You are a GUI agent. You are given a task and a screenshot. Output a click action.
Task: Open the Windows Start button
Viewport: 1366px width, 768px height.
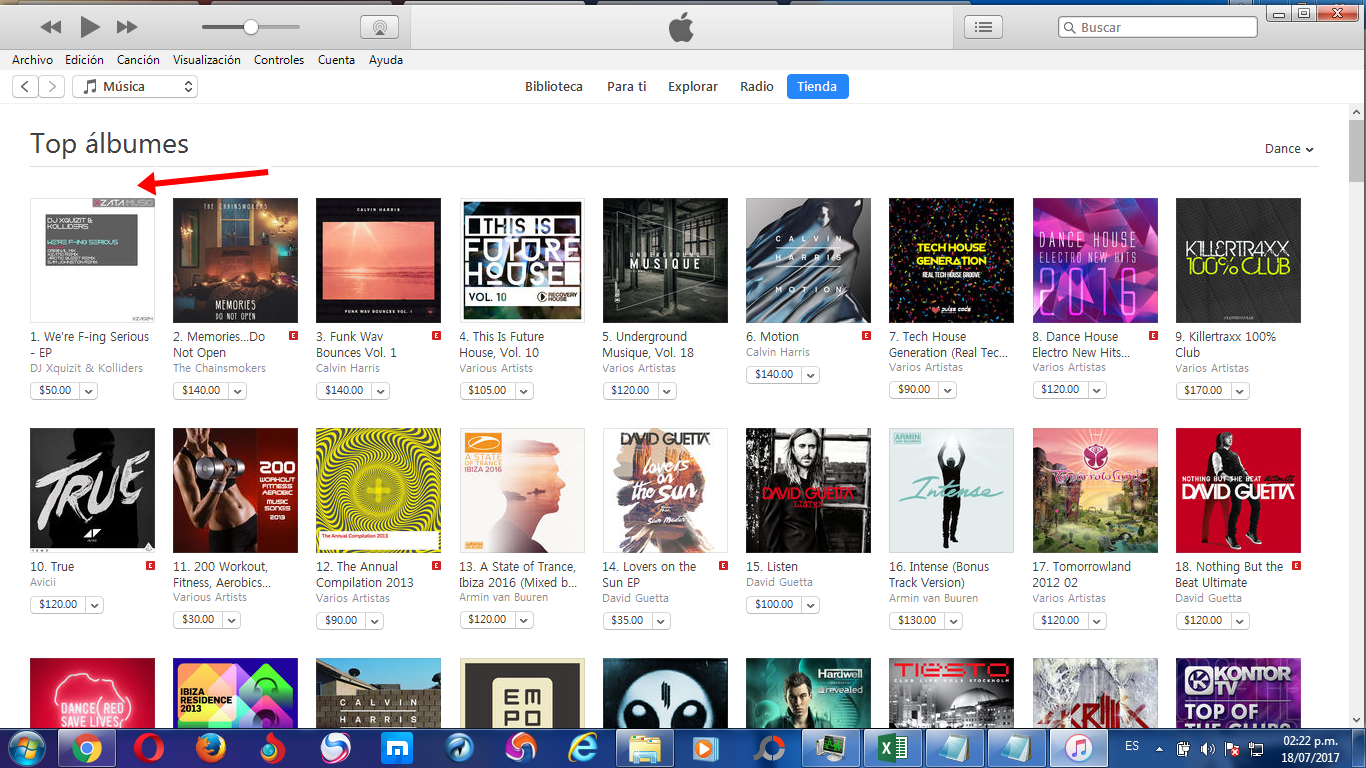pyautogui.click(x=25, y=748)
